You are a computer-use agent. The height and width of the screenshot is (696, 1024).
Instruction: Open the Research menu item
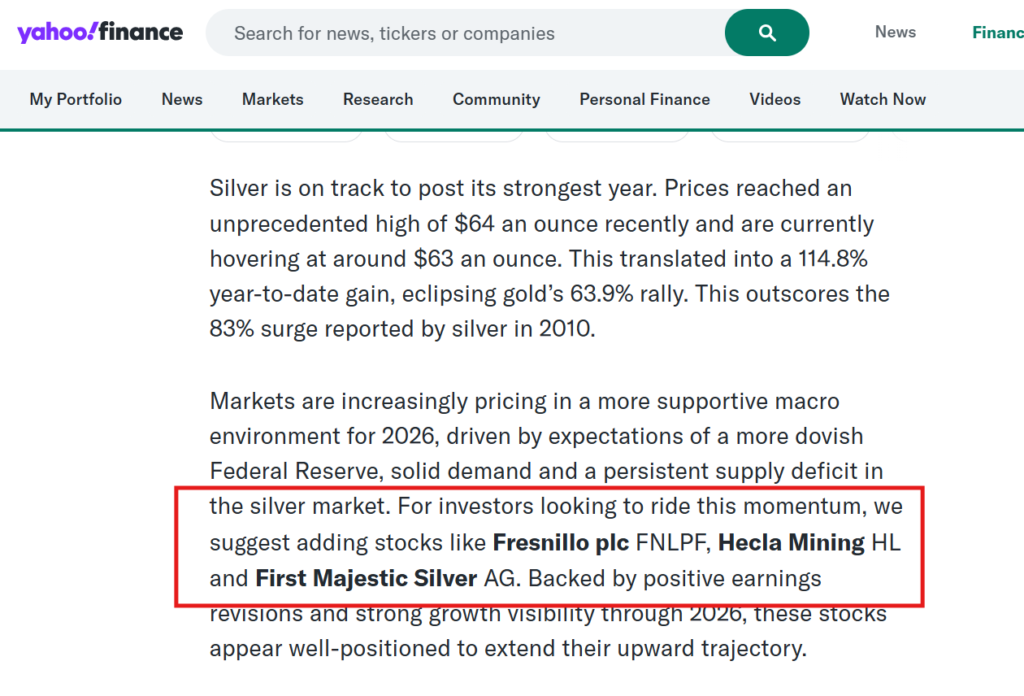(378, 99)
